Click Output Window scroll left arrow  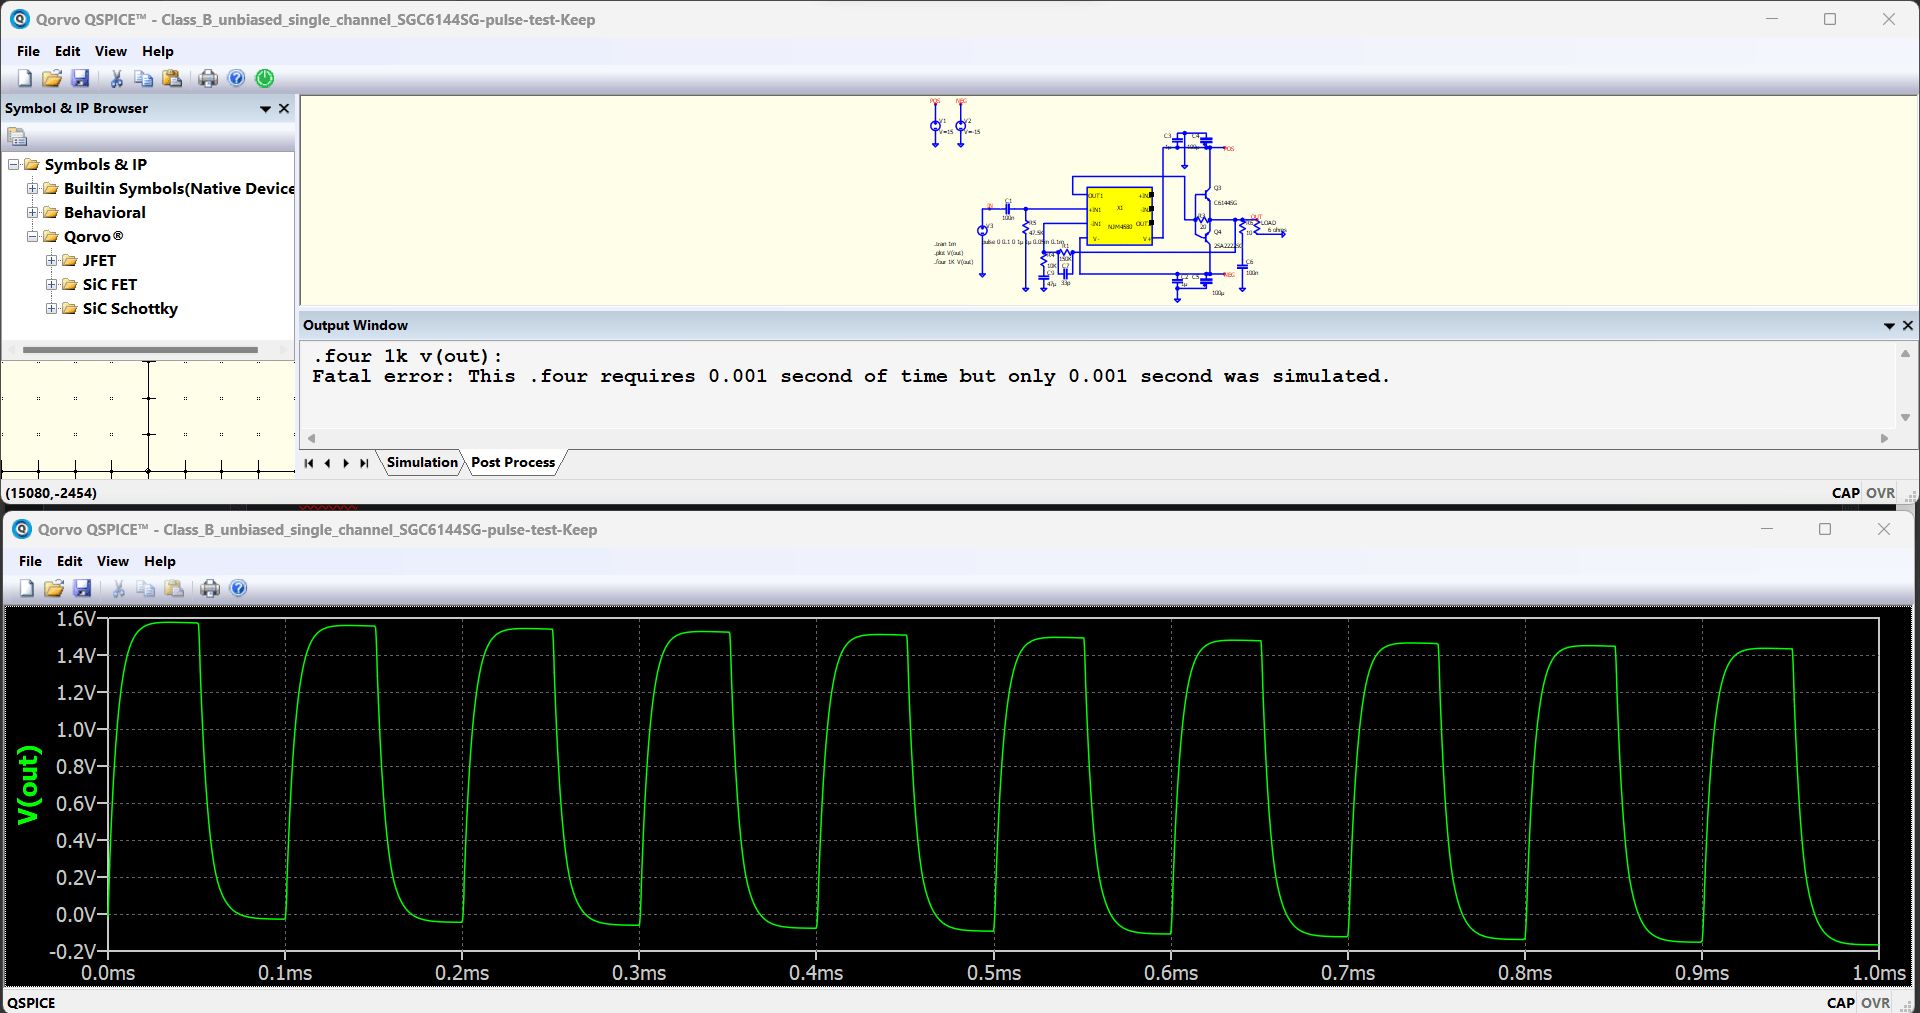click(312, 438)
